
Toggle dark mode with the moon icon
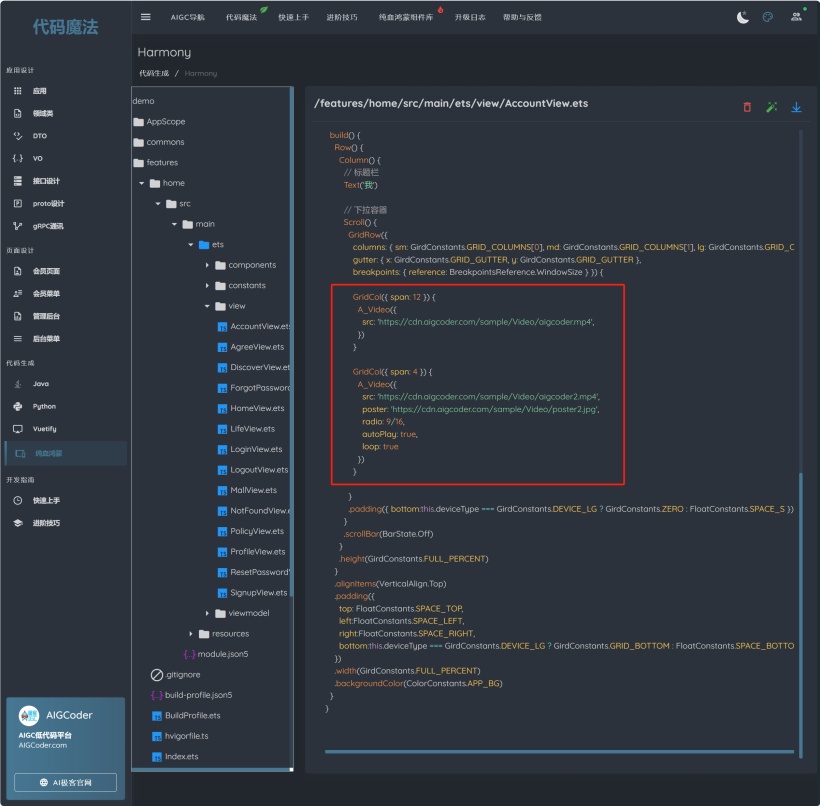pos(742,17)
